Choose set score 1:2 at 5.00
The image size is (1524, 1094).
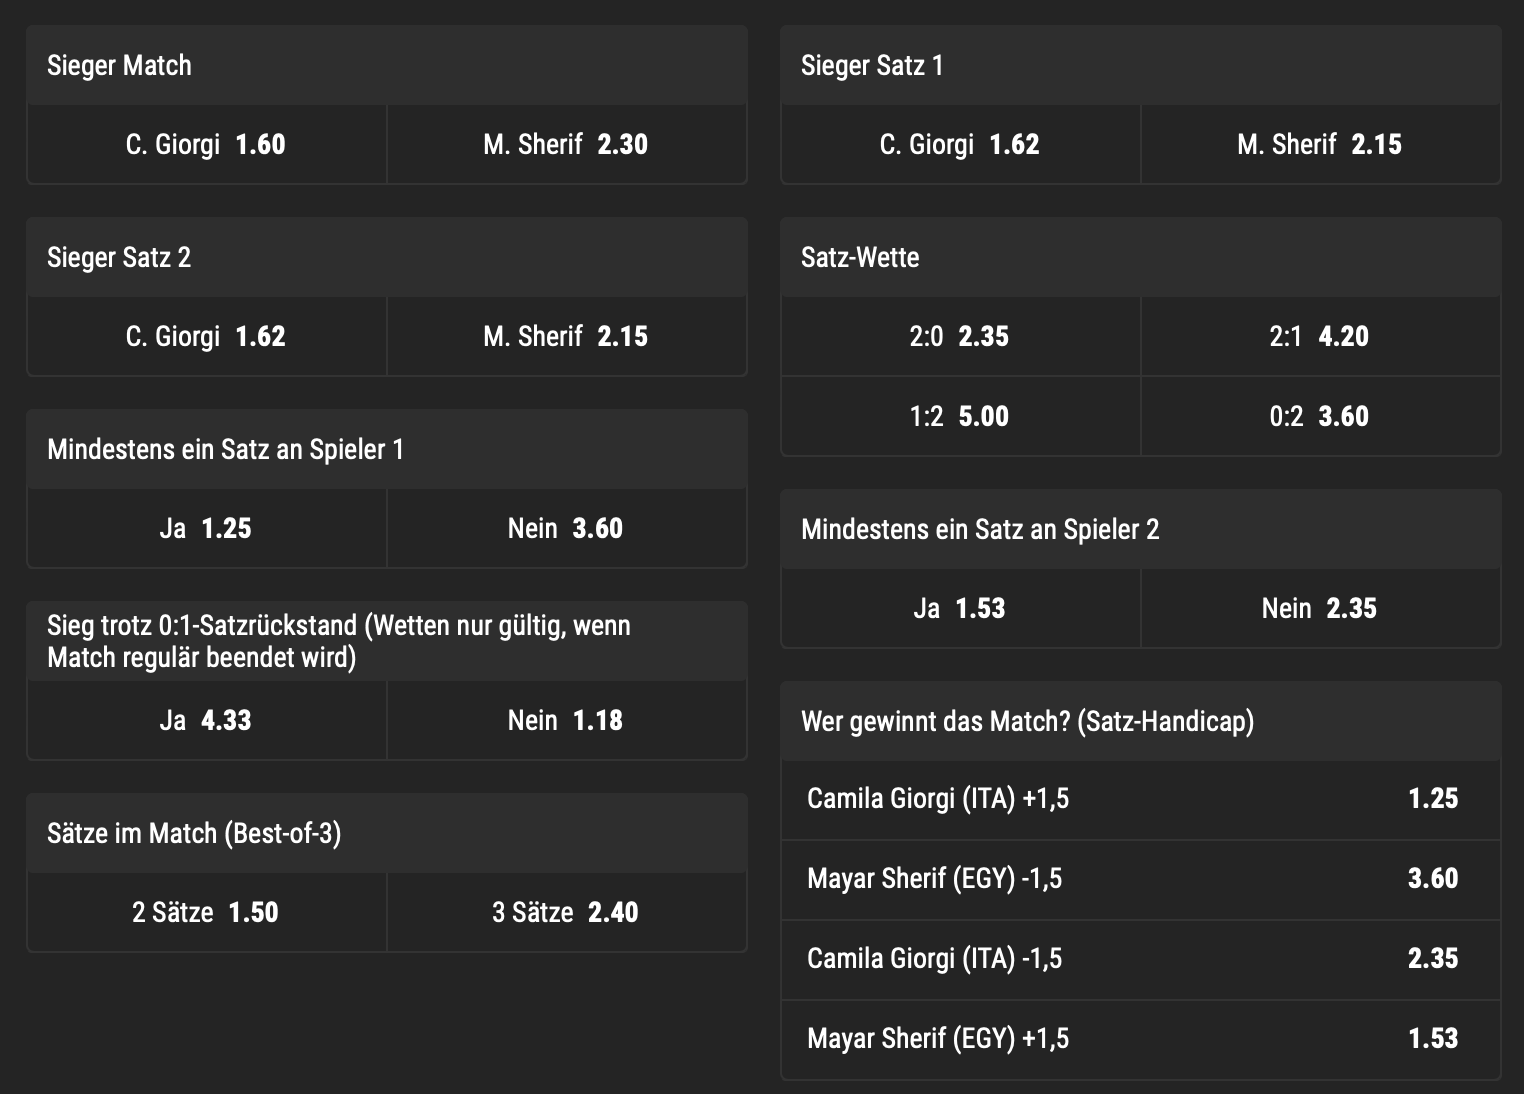click(x=961, y=416)
